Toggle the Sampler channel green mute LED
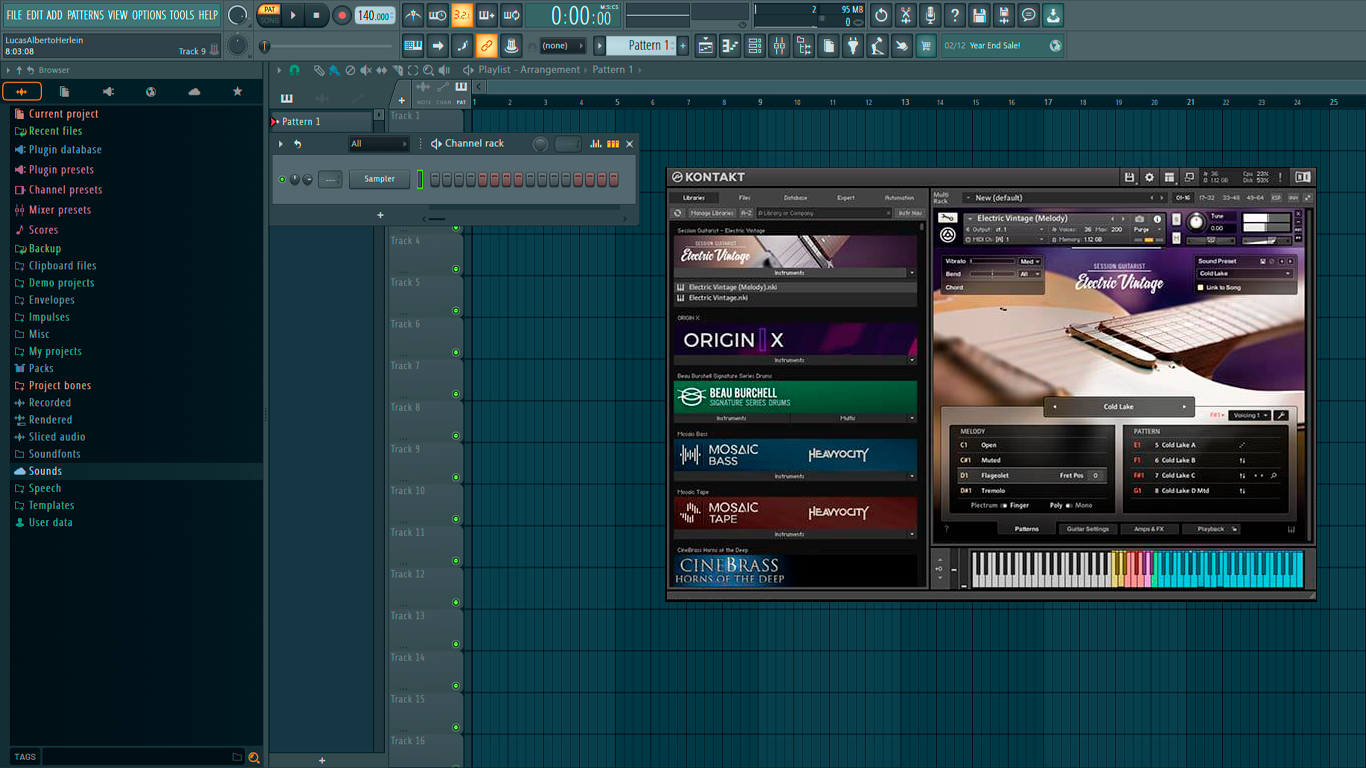 [x=282, y=179]
